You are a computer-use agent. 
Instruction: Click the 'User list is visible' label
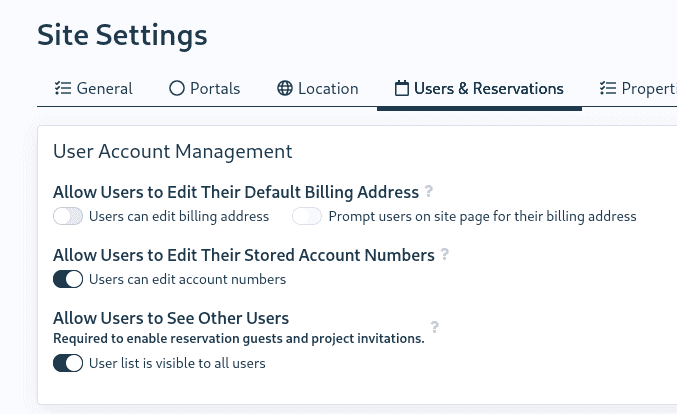(177, 363)
